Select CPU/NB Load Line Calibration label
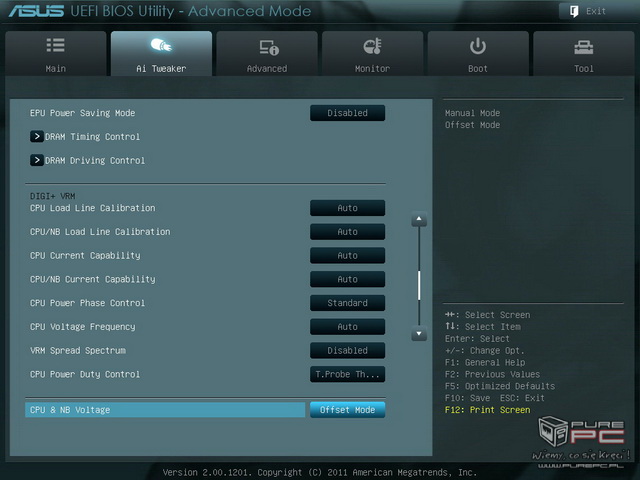The width and height of the screenshot is (640, 480). pos(100,232)
